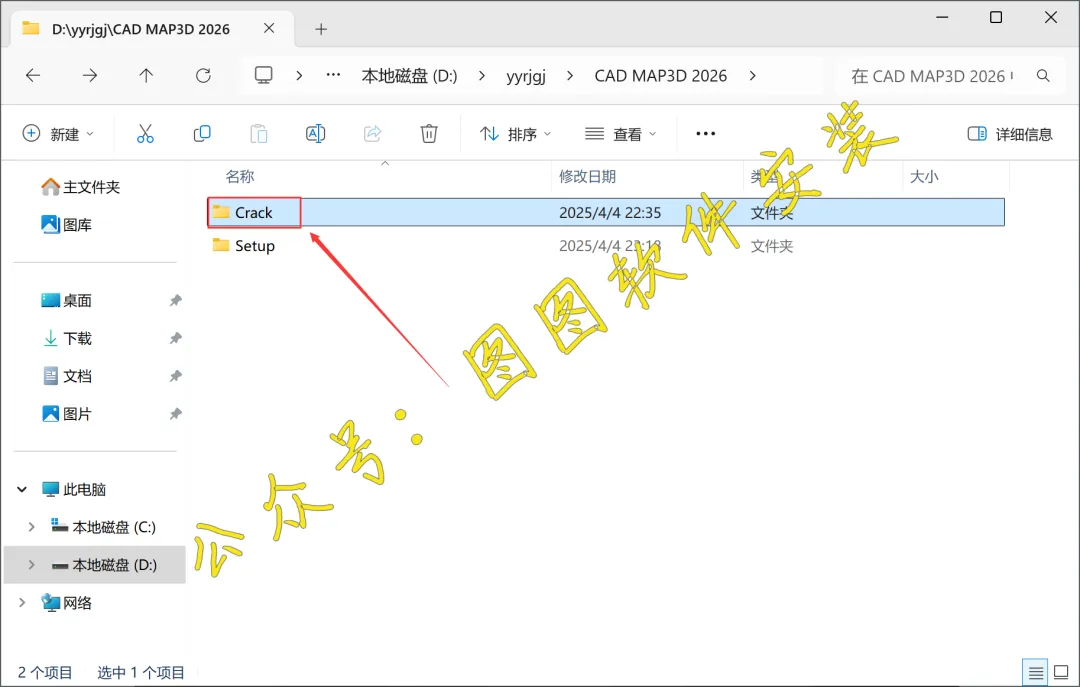The image size is (1080, 687).
Task: Open the see more options menu
Action: (x=705, y=134)
